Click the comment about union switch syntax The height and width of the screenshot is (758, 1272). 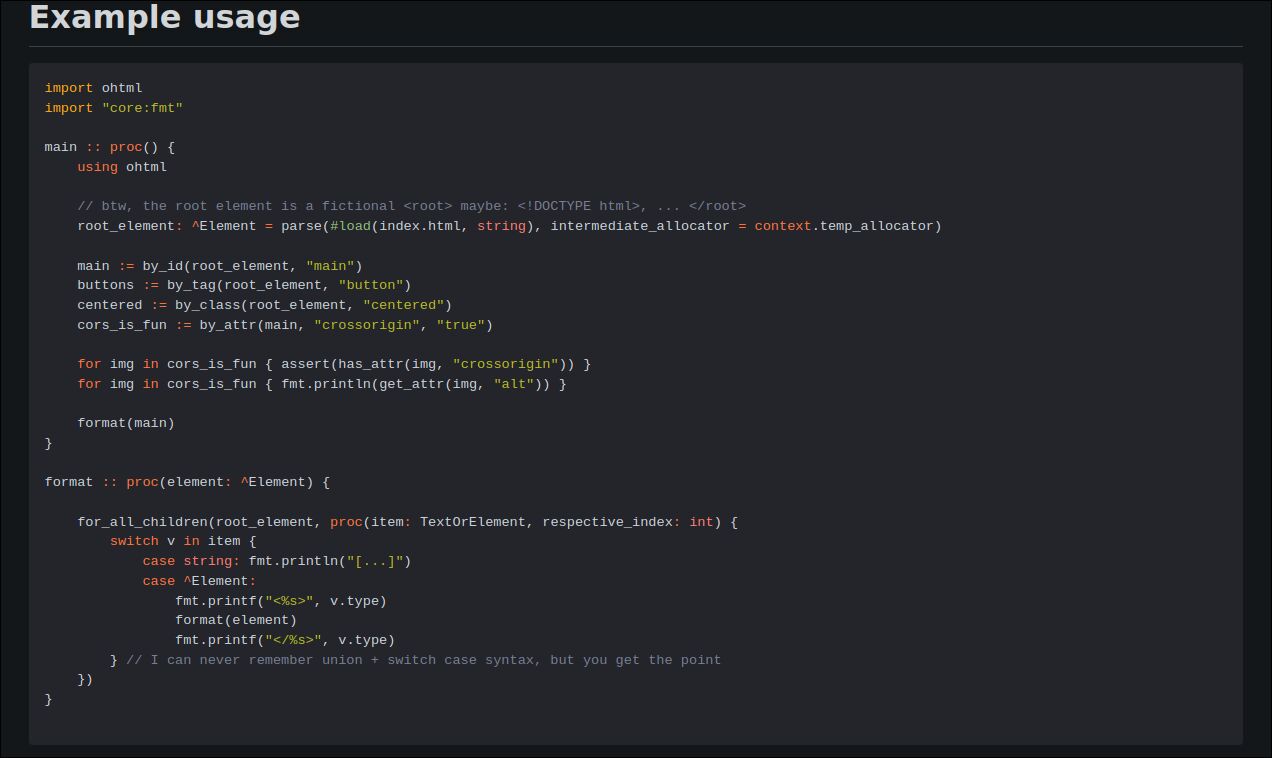click(423, 660)
